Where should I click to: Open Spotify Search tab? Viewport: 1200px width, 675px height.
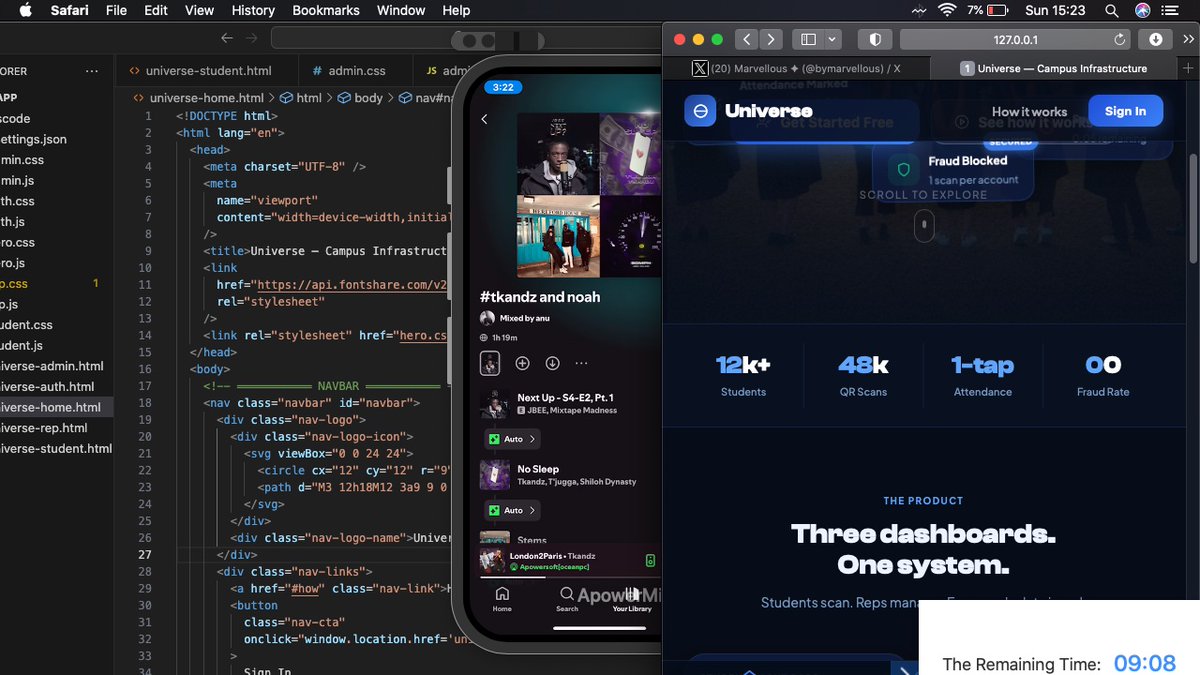(x=567, y=599)
